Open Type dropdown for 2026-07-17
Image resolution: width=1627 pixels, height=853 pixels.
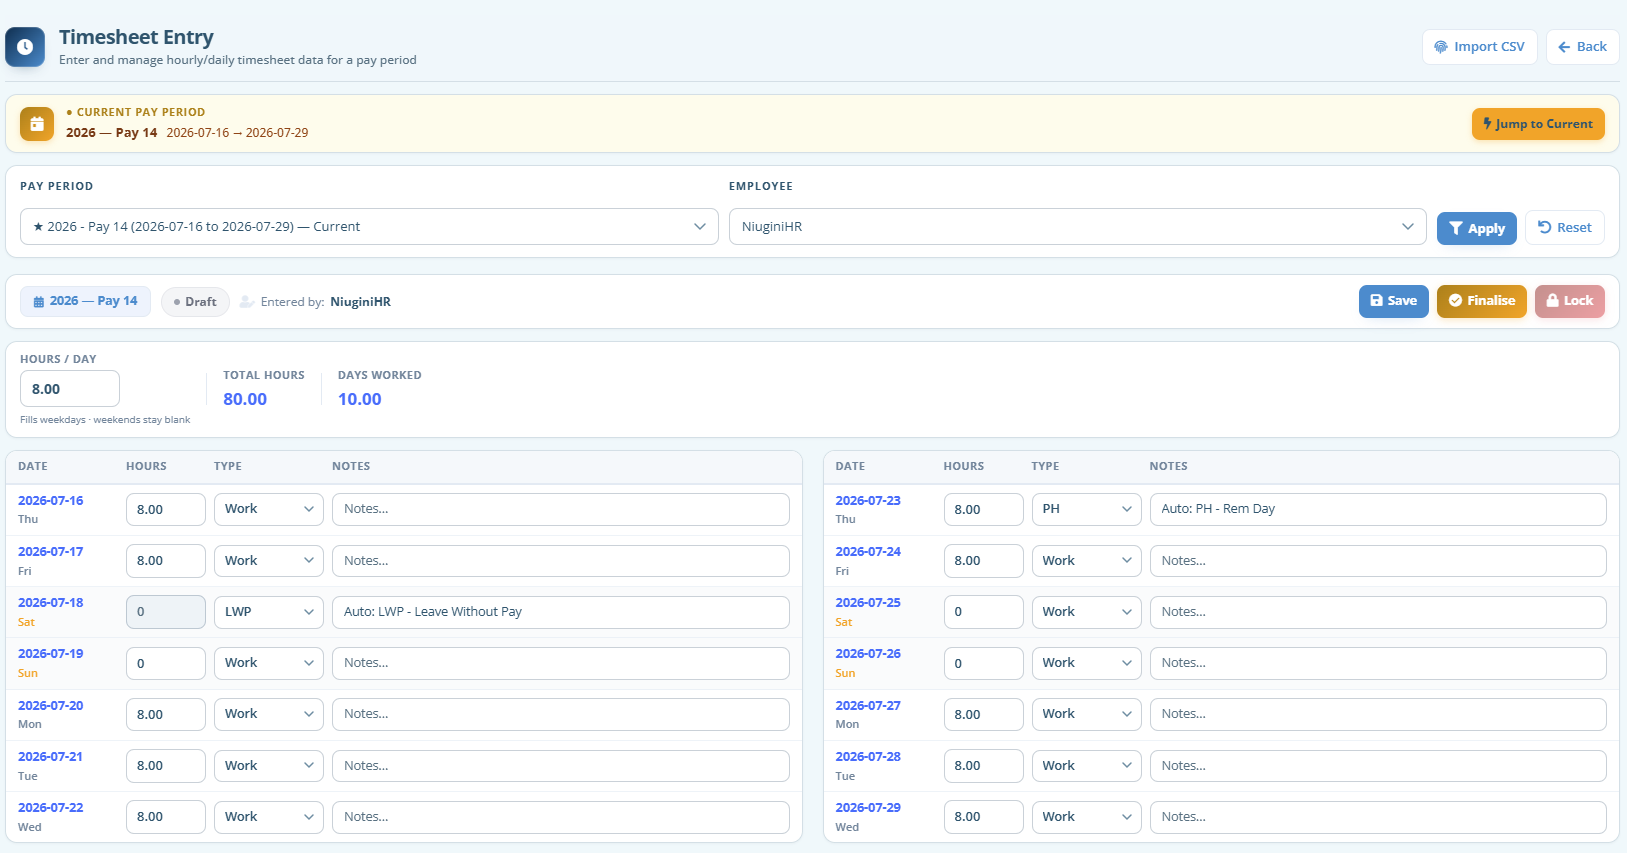(269, 561)
